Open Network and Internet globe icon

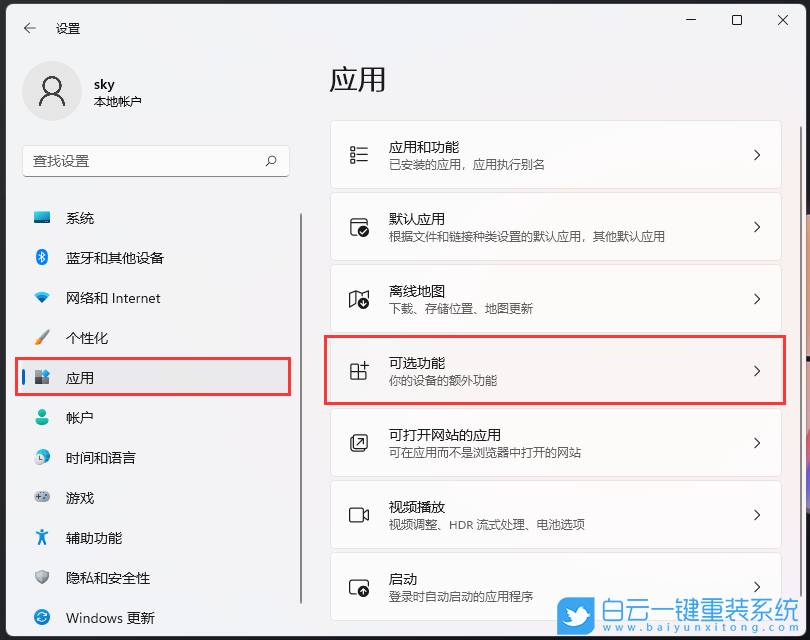[40, 298]
